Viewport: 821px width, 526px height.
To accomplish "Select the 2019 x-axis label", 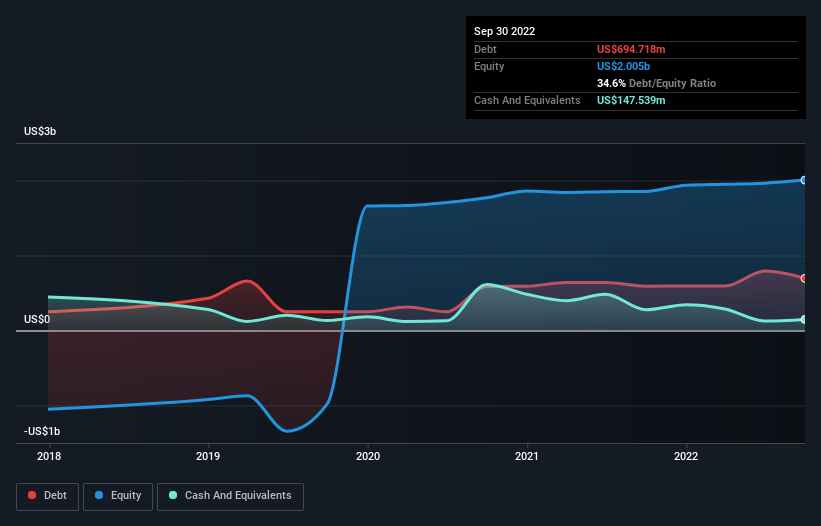I will [208, 456].
